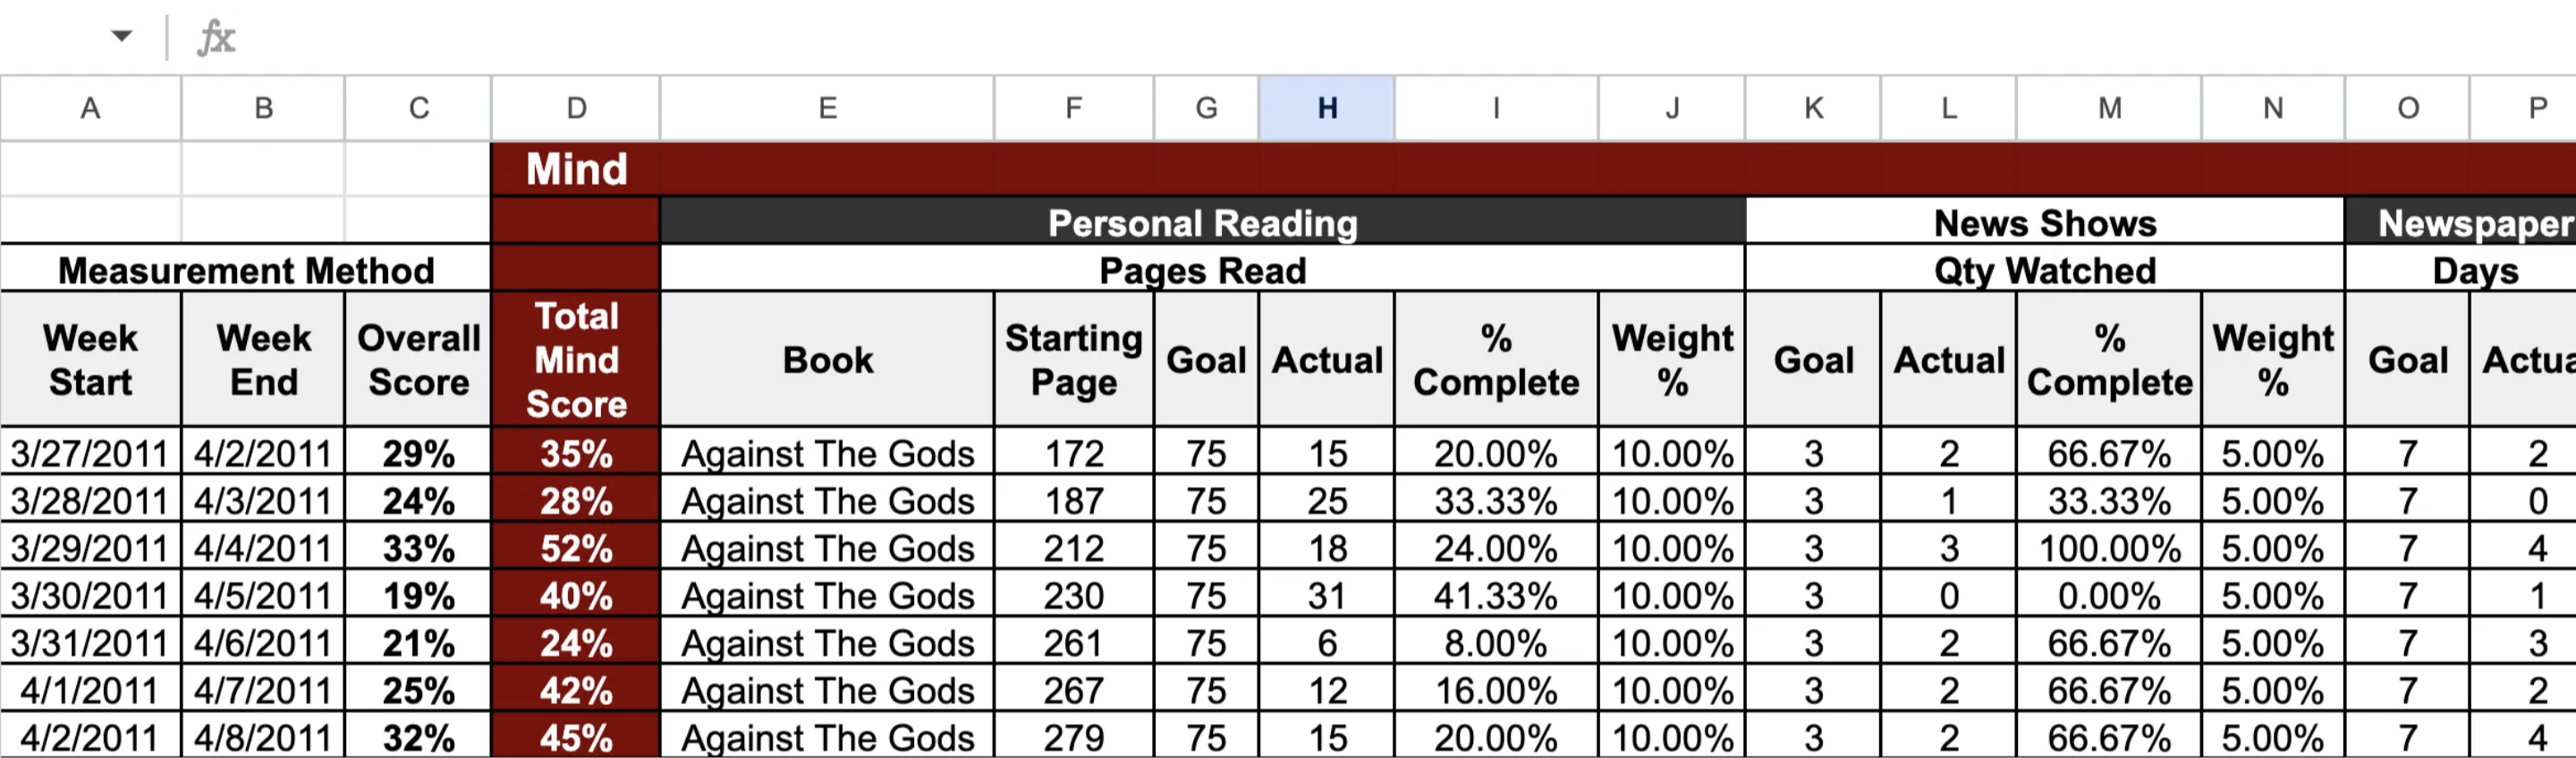Select the News Shows header cell
Image resolution: width=2576 pixels, height=758 pixels.
2045,222
